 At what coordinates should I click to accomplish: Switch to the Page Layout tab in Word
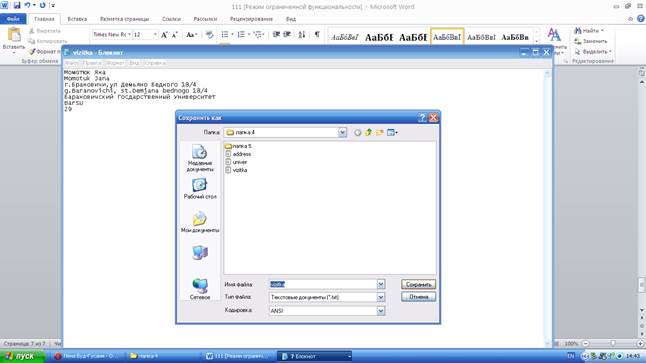tap(124, 19)
